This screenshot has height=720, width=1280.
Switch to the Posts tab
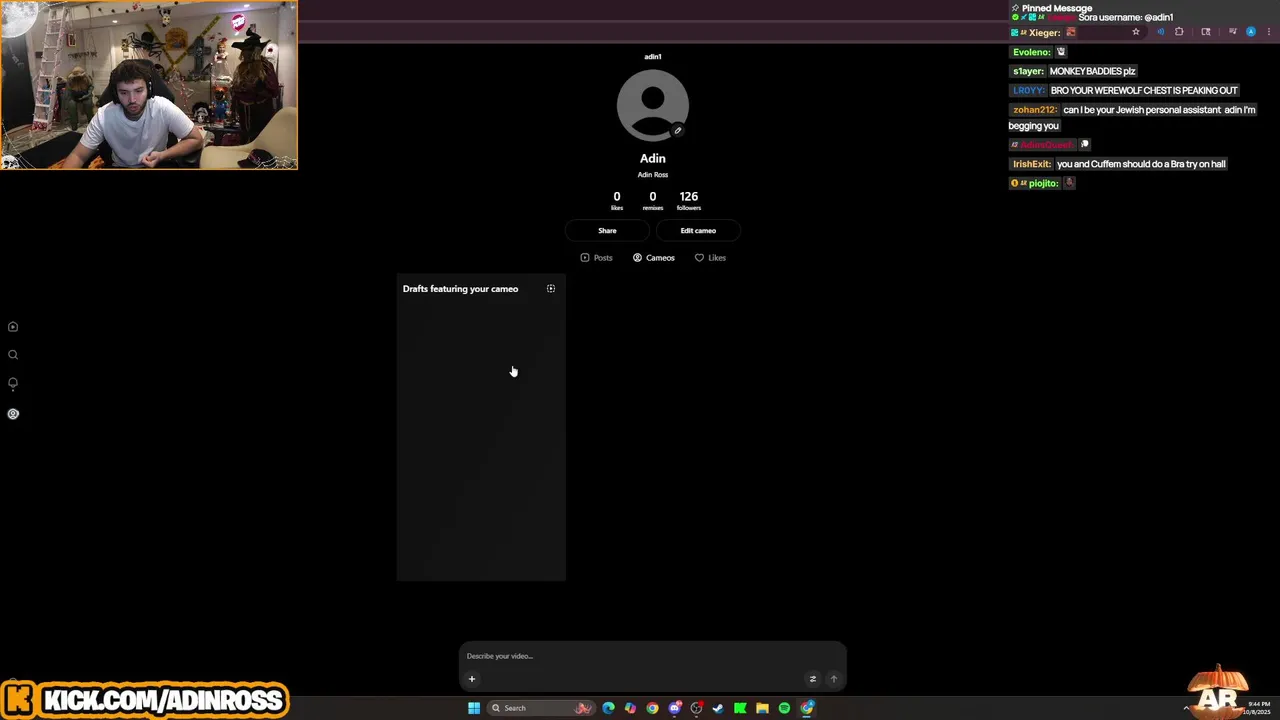coord(597,258)
